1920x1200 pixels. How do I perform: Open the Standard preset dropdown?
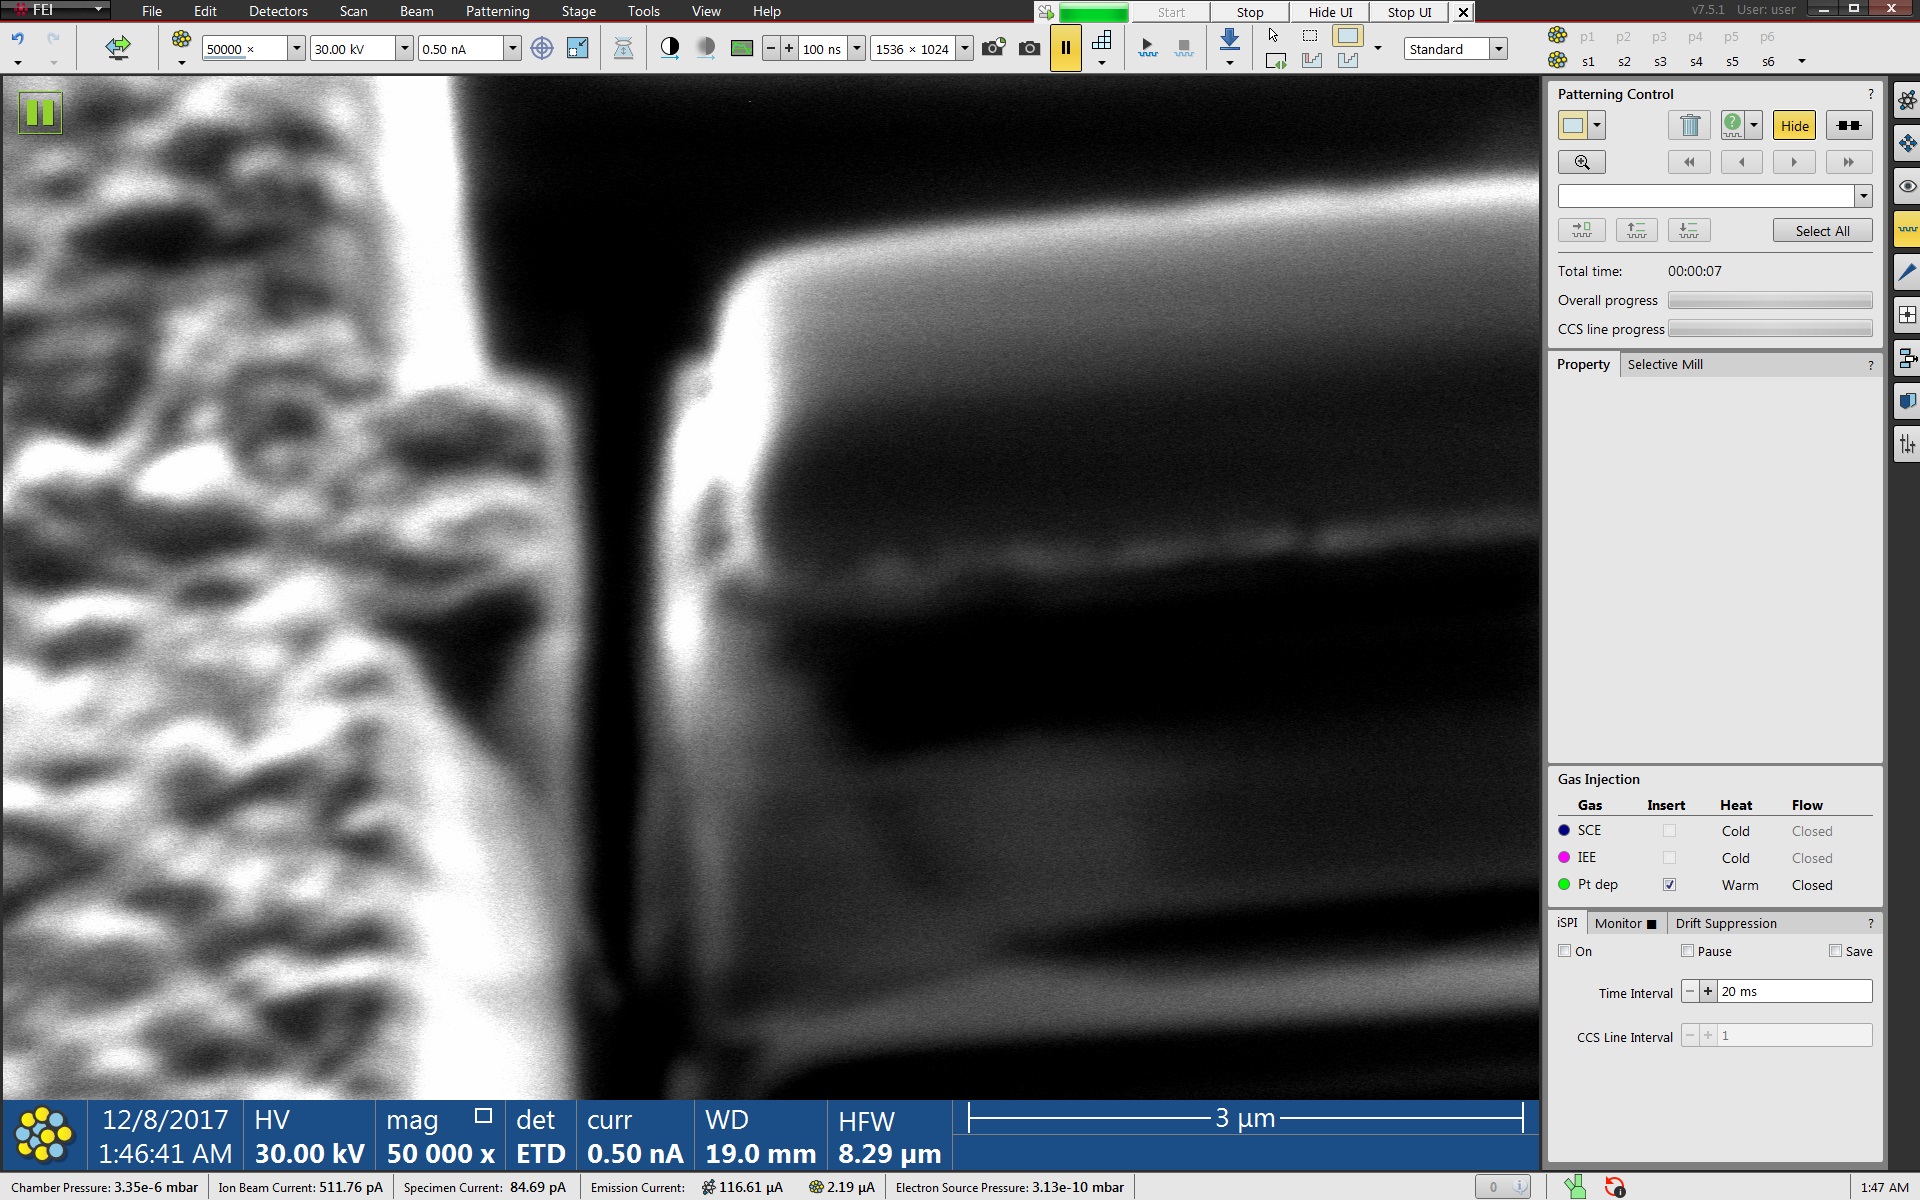pyautogui.click(x=1498, y=49)
